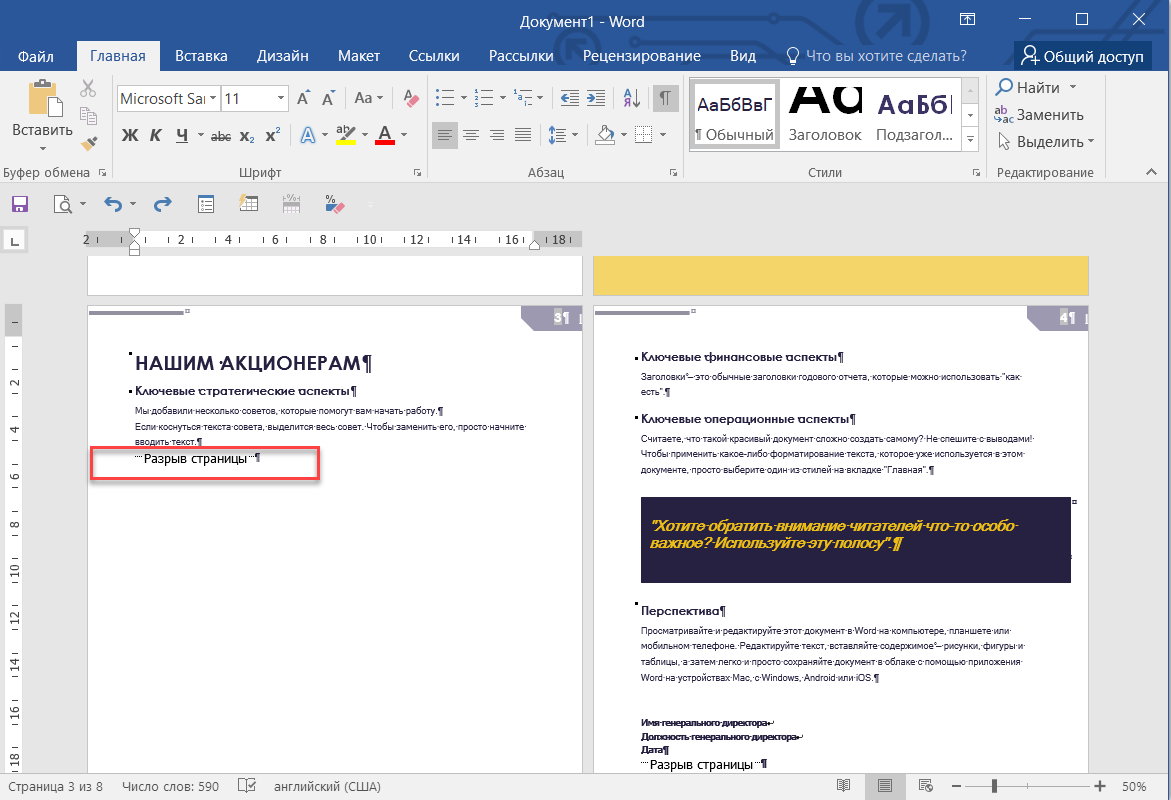Toggle italic (К) formatting
This screenshot has height=800, width=1171.
155,135
